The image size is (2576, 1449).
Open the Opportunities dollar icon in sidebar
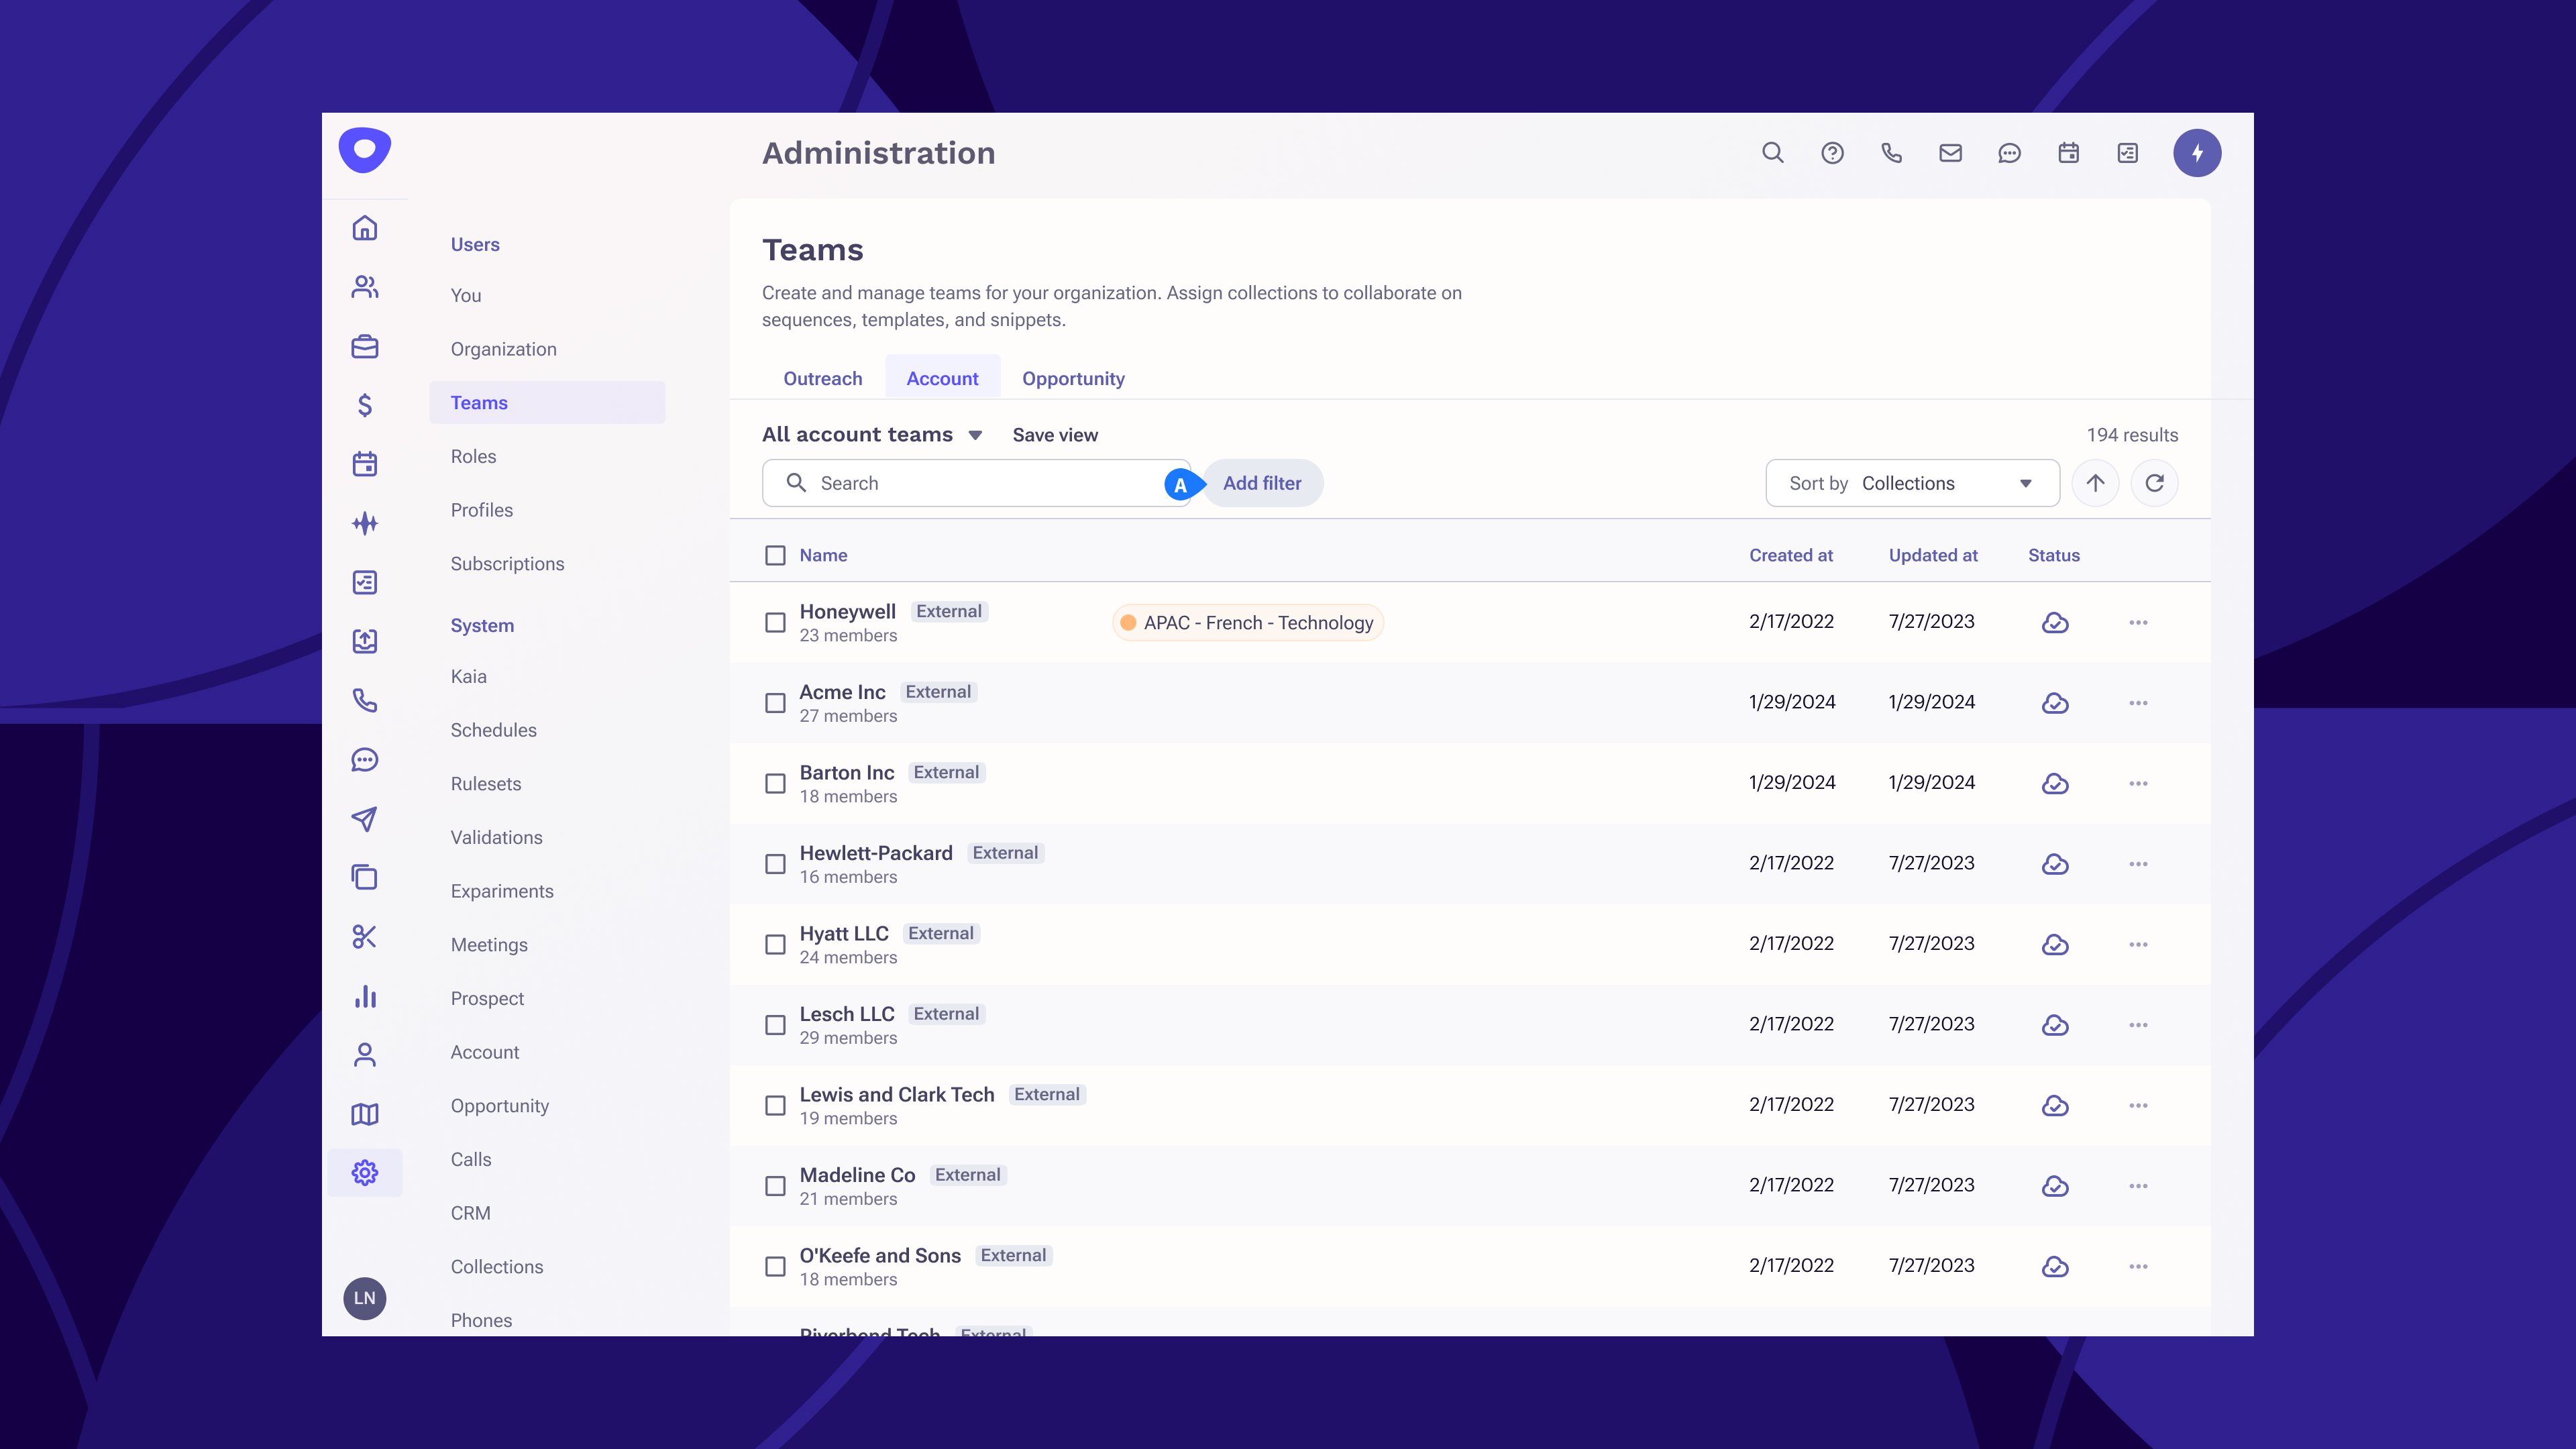(365, 405)
